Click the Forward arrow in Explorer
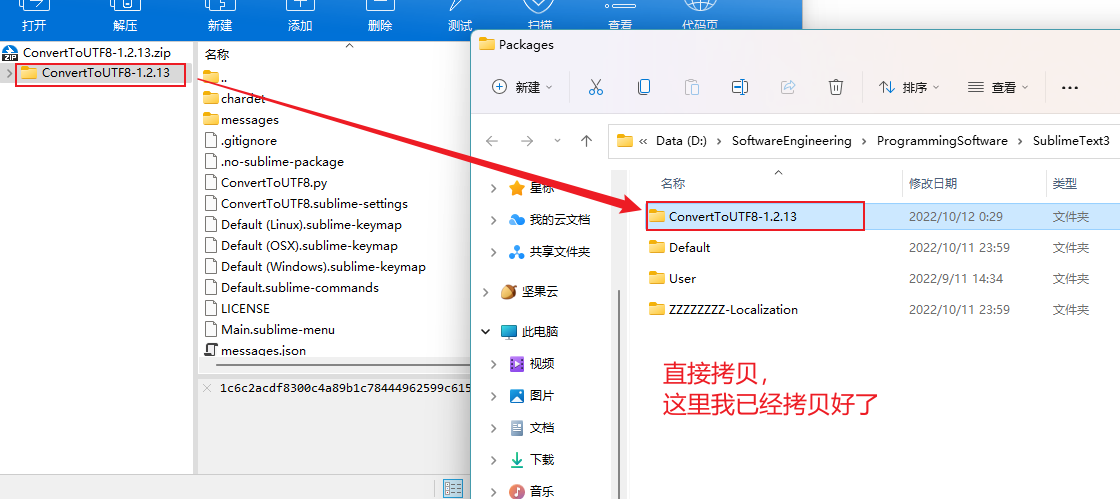Viewport: 1120px width, 499px height. (527, 141)
